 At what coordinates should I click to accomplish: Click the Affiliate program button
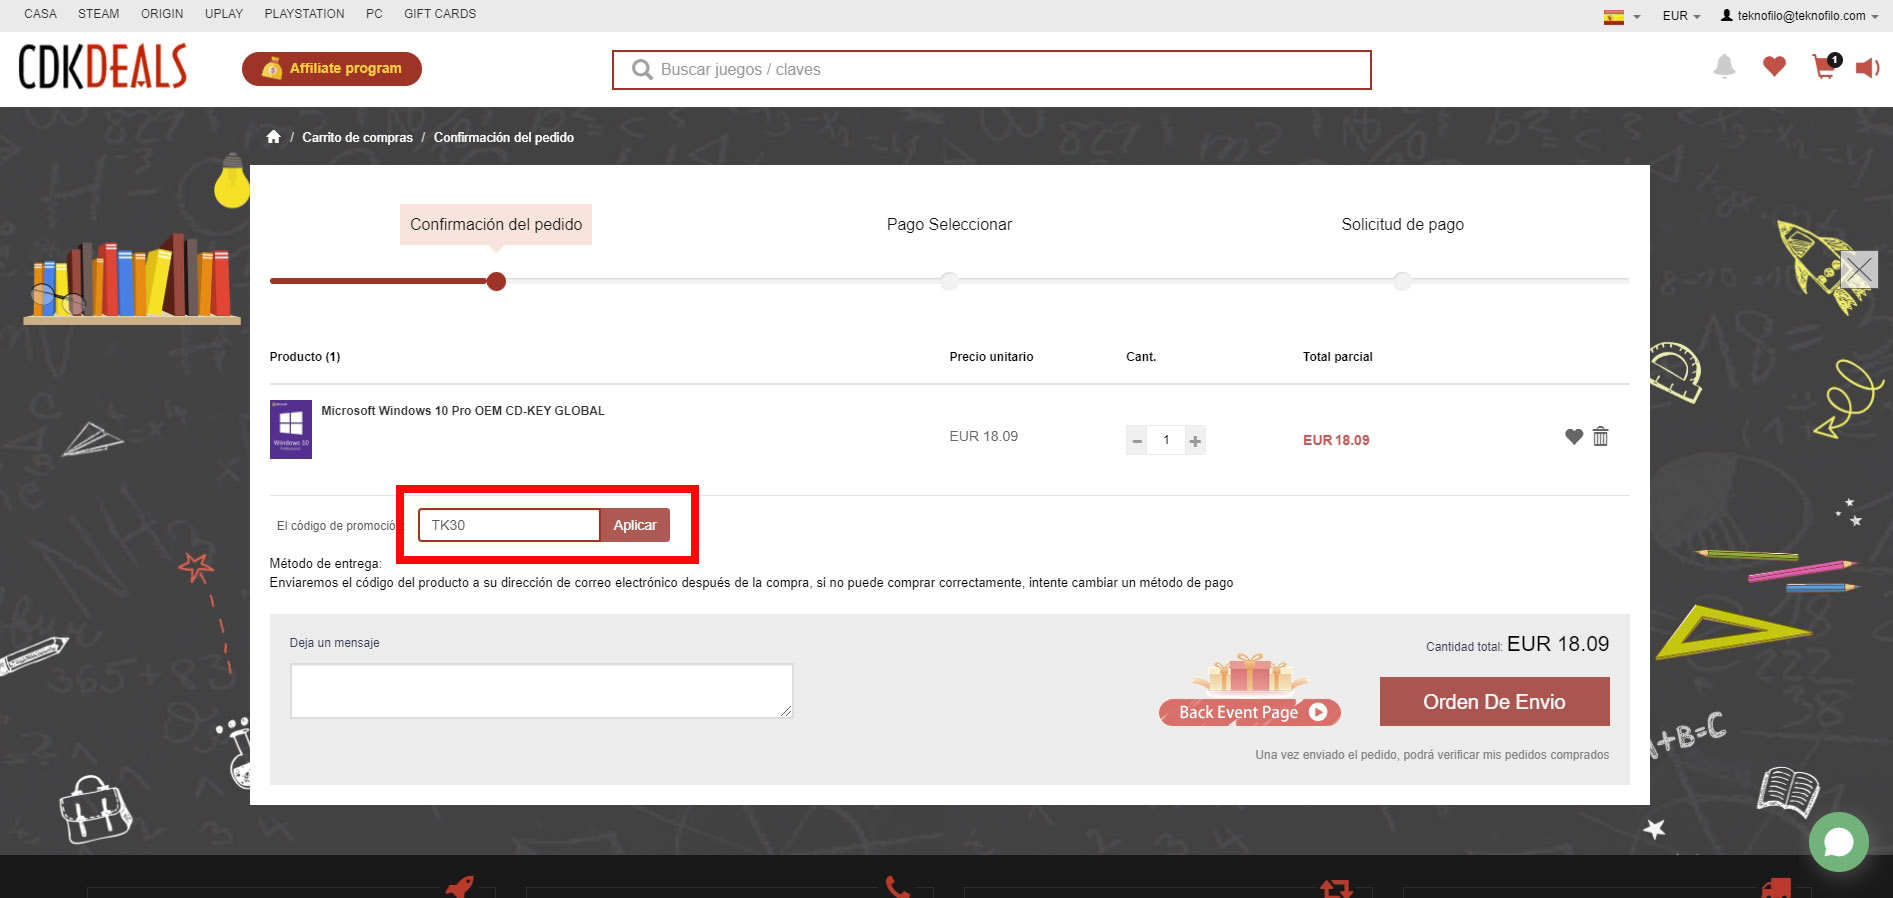(332, 69)
